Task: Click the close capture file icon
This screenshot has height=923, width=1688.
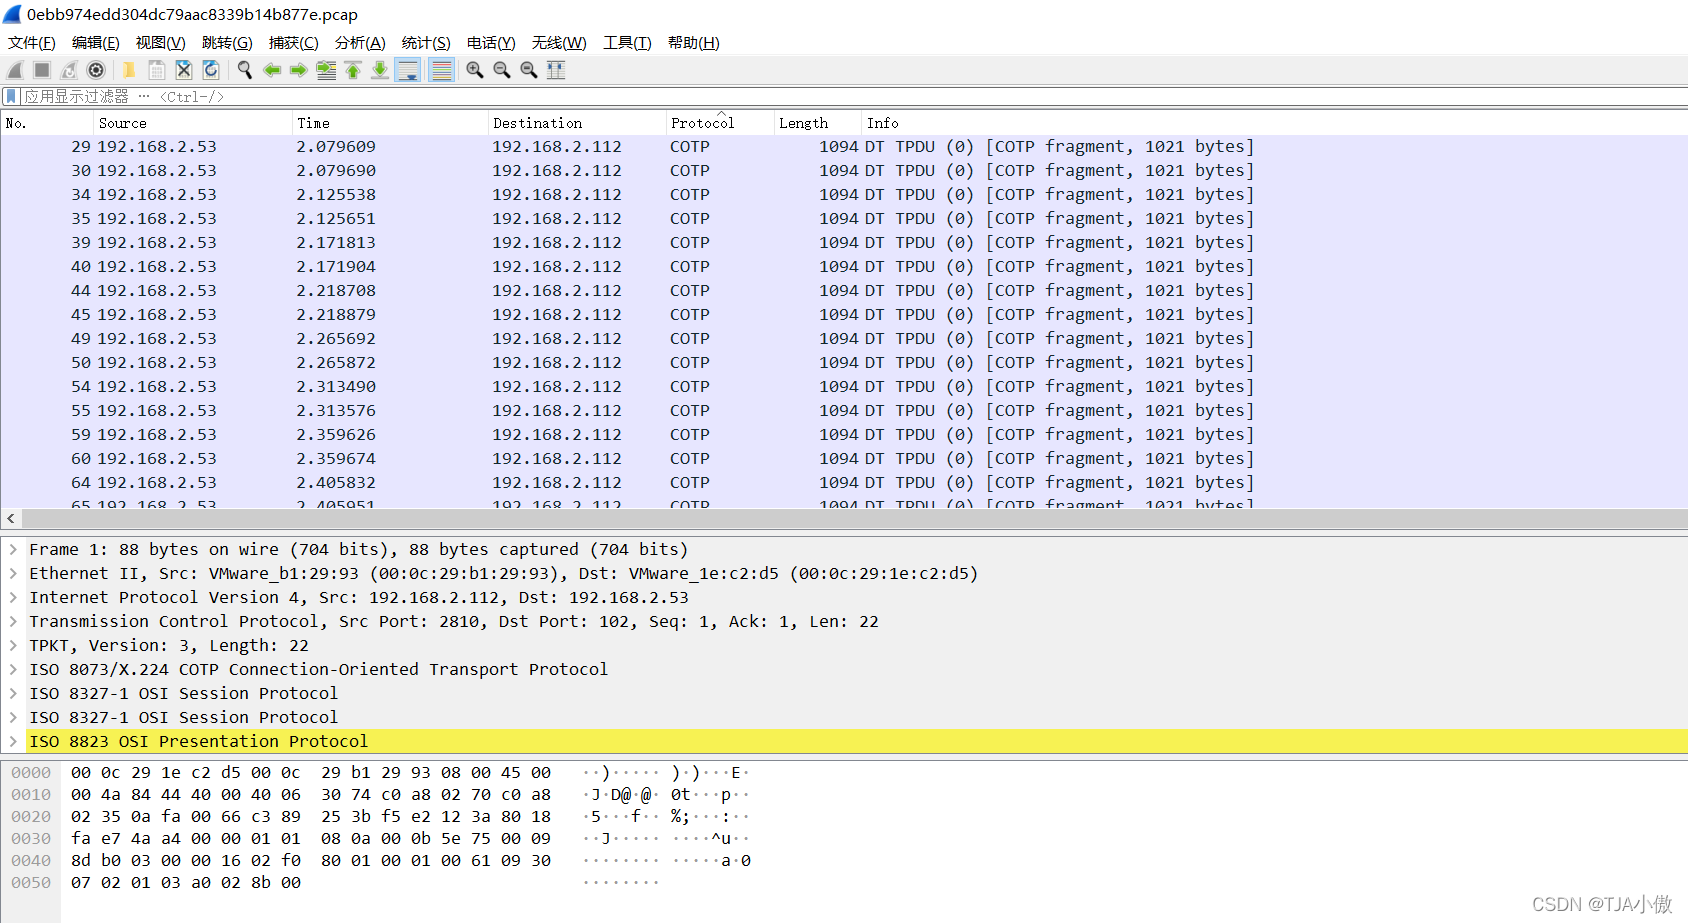Action: coord(183,70)
